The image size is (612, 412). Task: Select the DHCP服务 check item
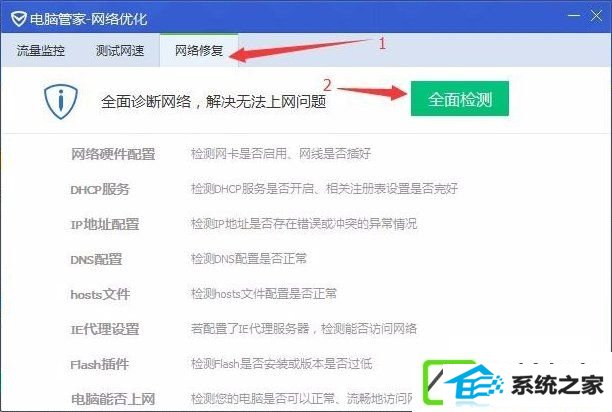coord(100,189)
